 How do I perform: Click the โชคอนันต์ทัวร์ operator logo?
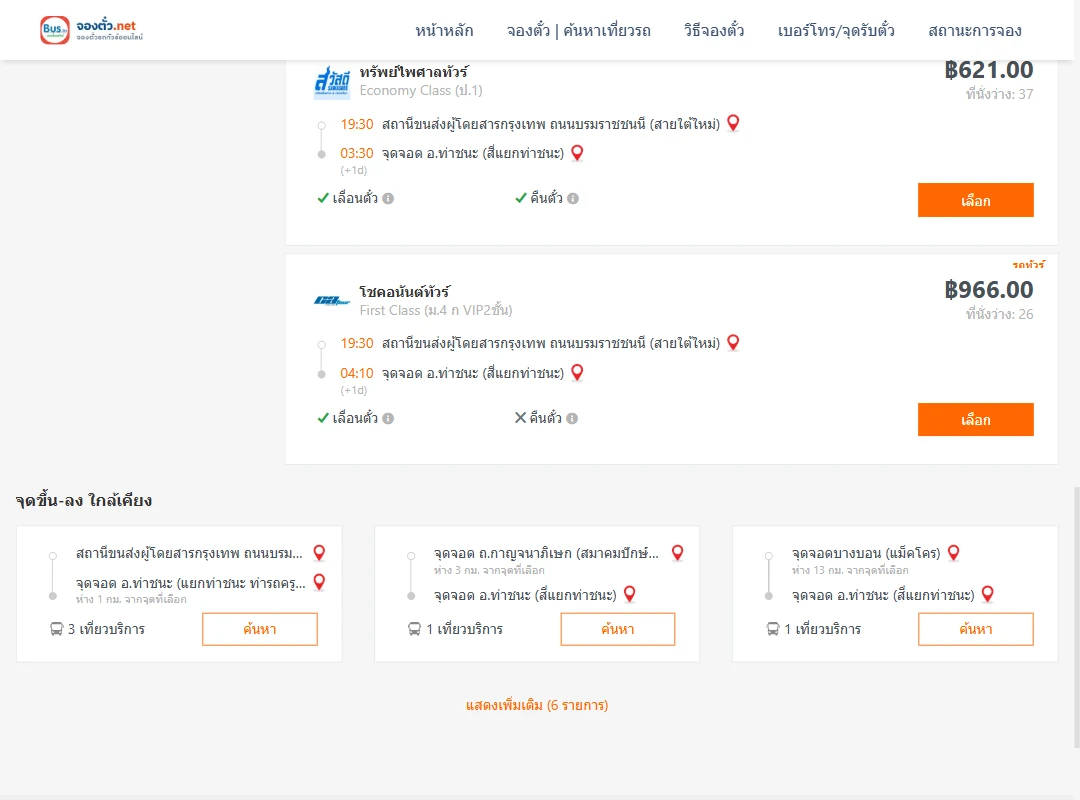(332, 300)
